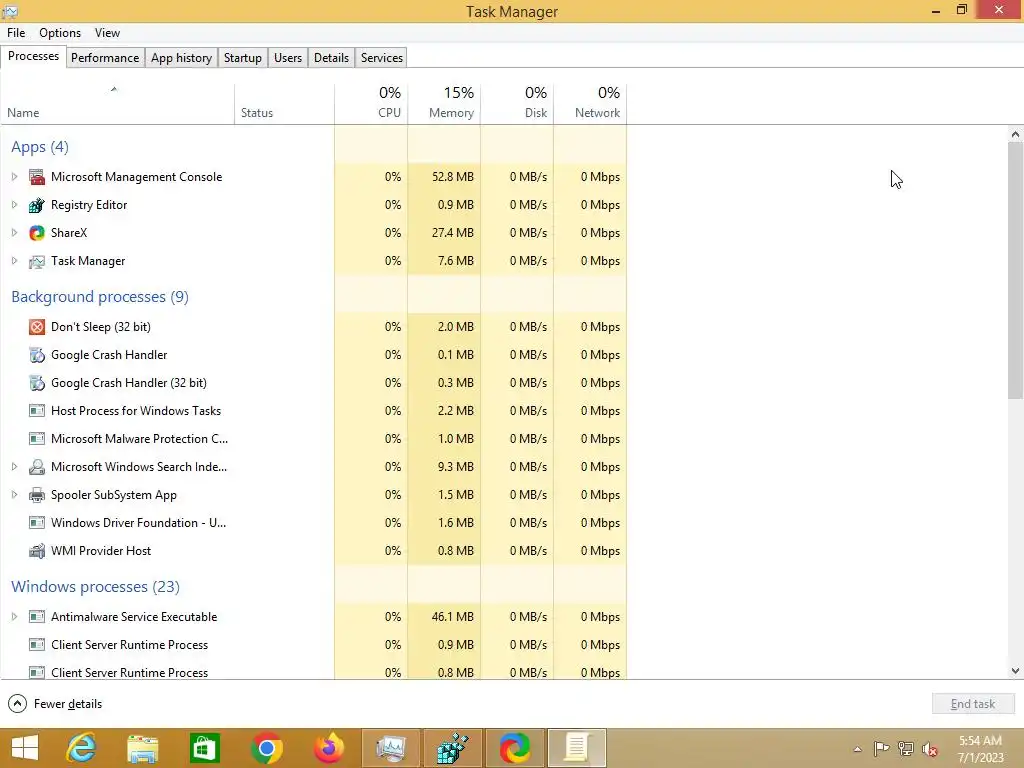
Task: Switch to the Startup tab
Action: click(x=242, y=57)
